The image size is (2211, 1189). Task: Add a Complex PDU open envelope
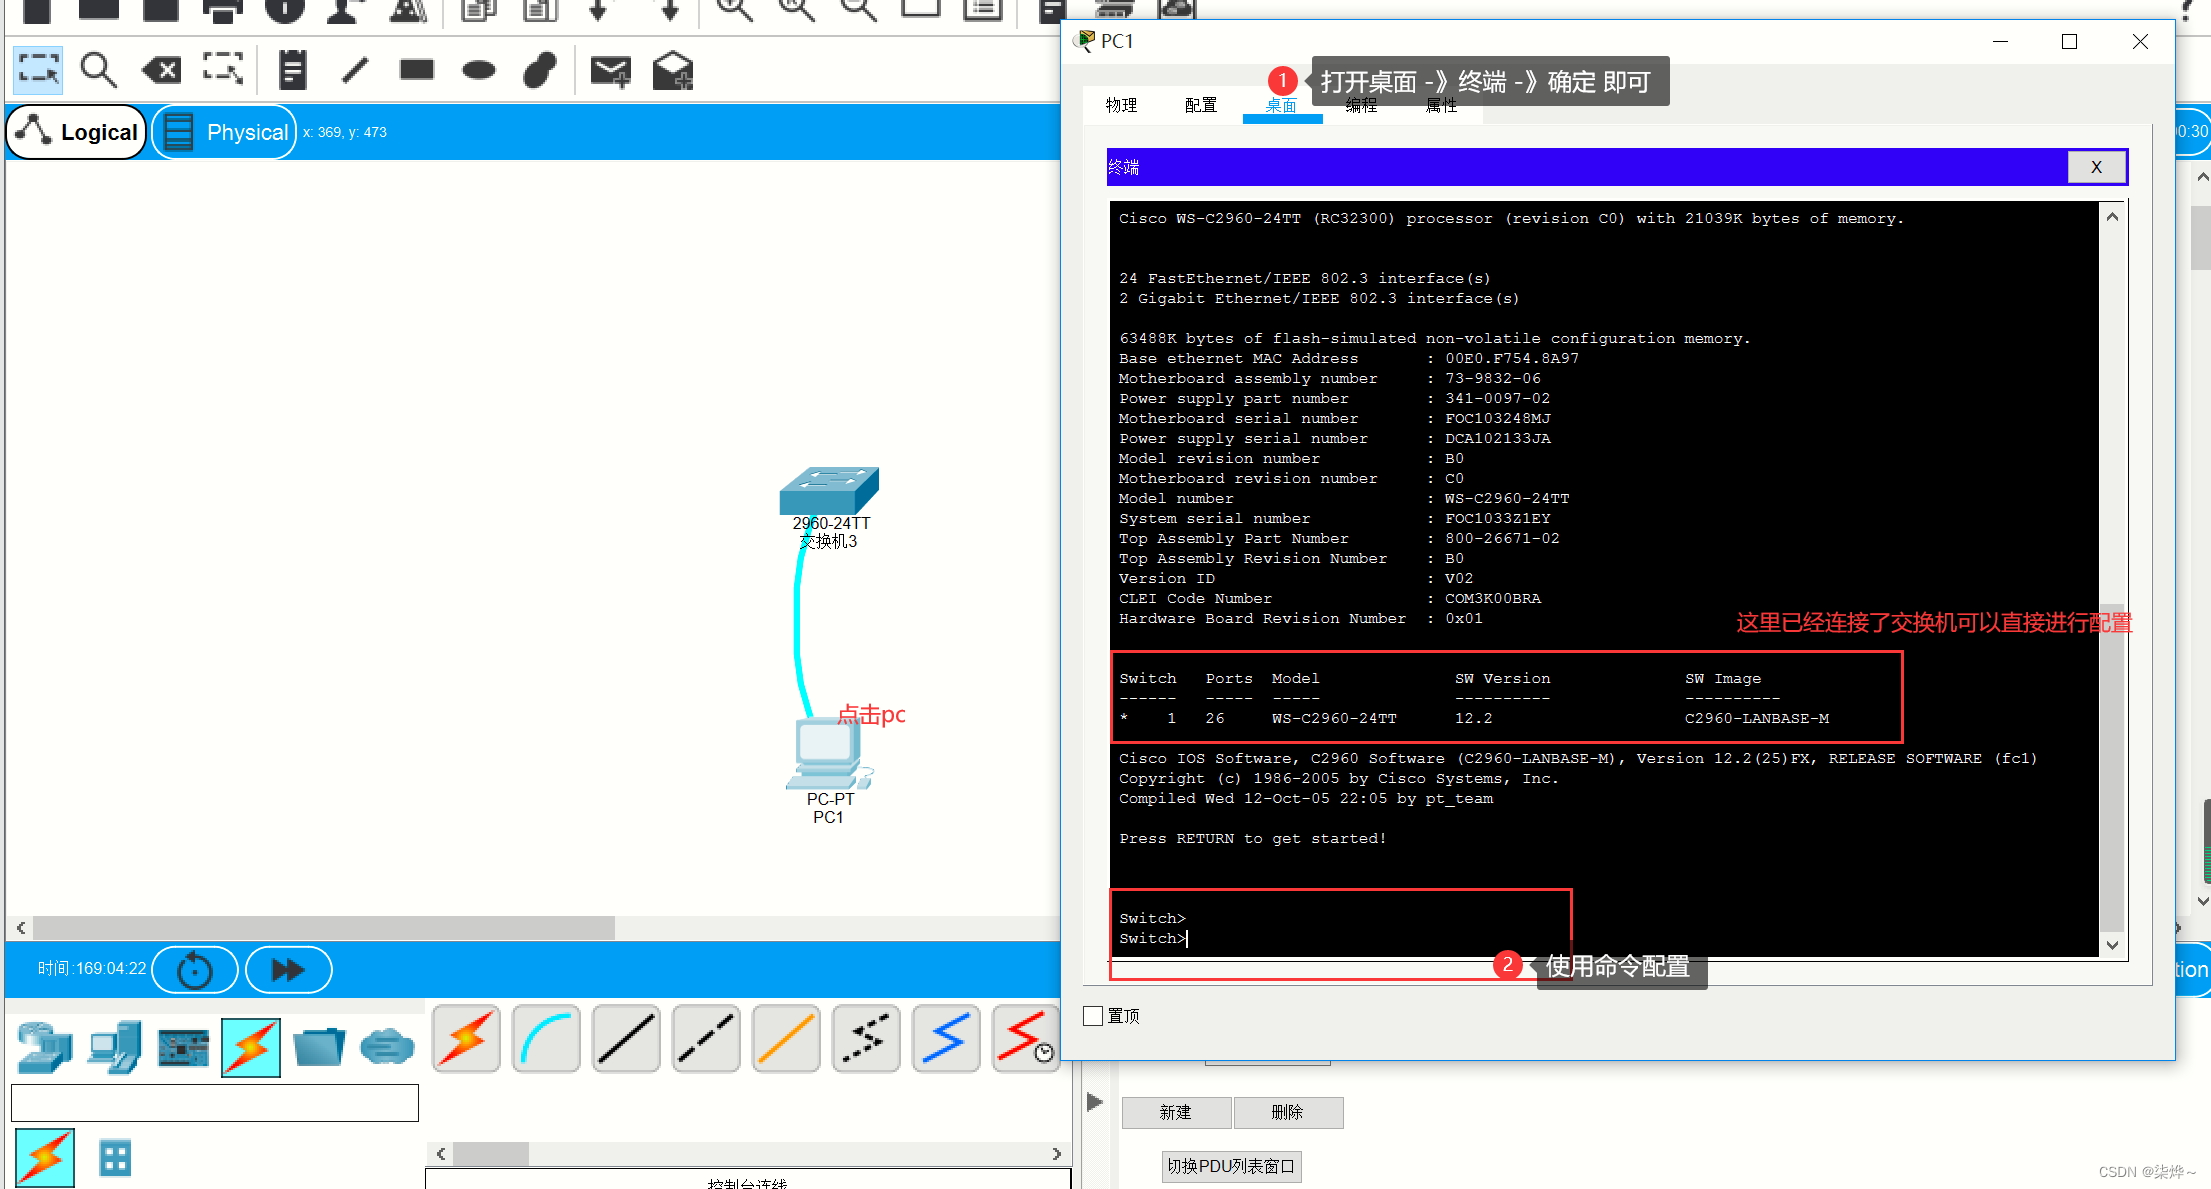pyautogui.click(x=673, y=70)
